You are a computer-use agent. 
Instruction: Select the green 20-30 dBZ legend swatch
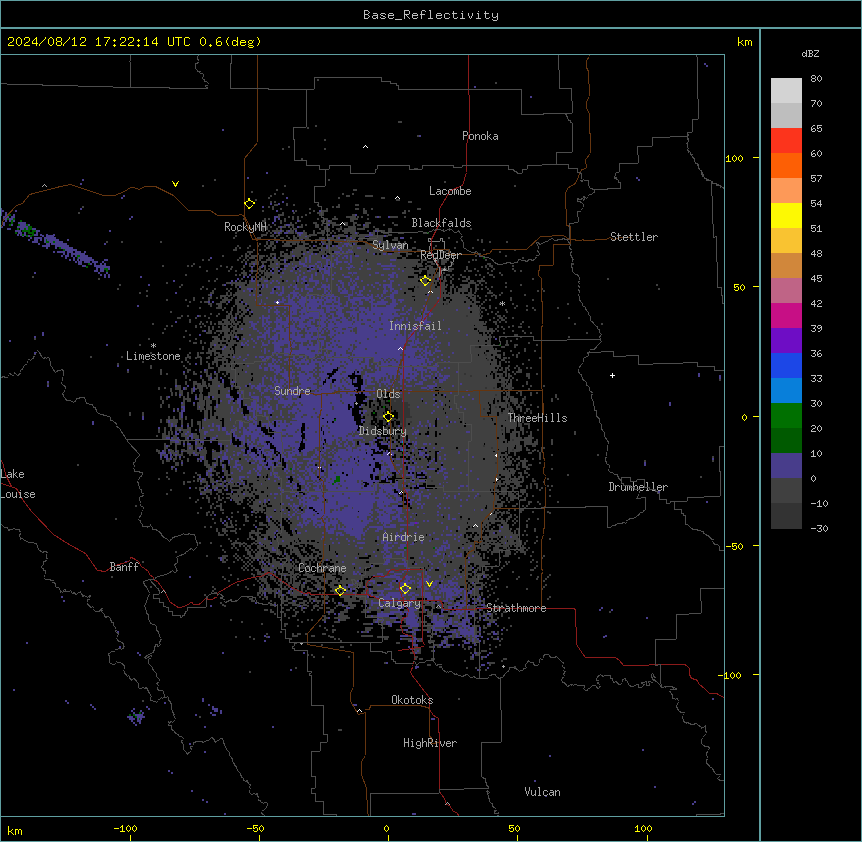coord(786,416)
